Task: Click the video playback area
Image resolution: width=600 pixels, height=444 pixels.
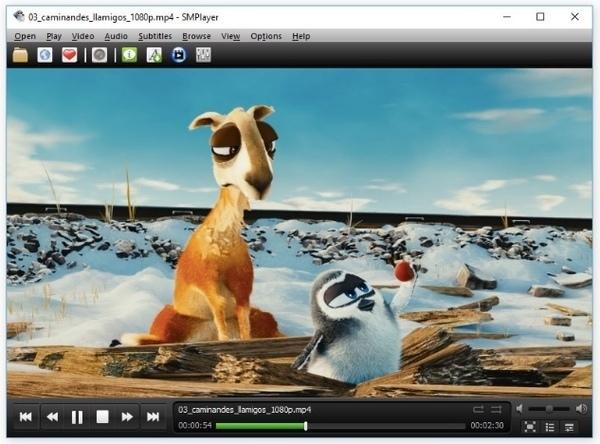Action: (x=299, y=233)
